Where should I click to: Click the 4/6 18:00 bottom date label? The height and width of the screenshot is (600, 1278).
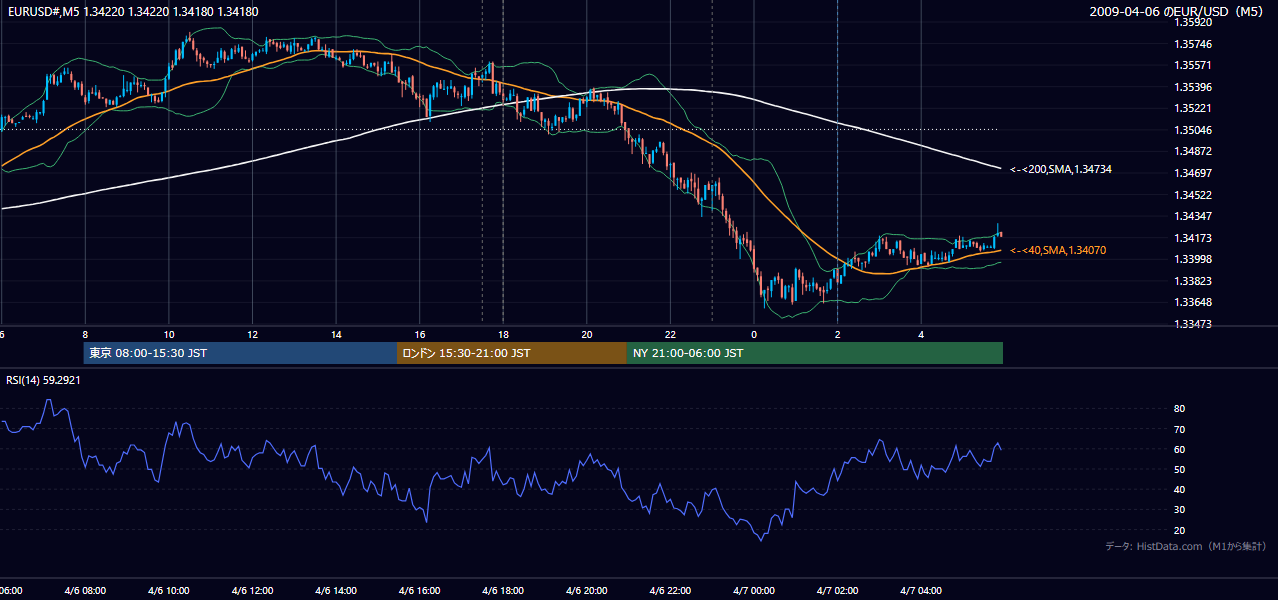point(503,591)
